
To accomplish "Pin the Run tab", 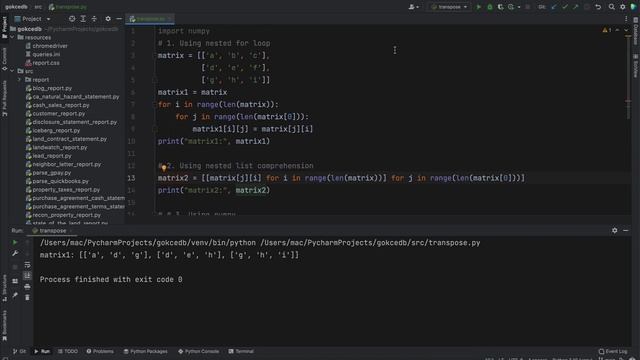I will pyautogui.click(x=15, y=295).
